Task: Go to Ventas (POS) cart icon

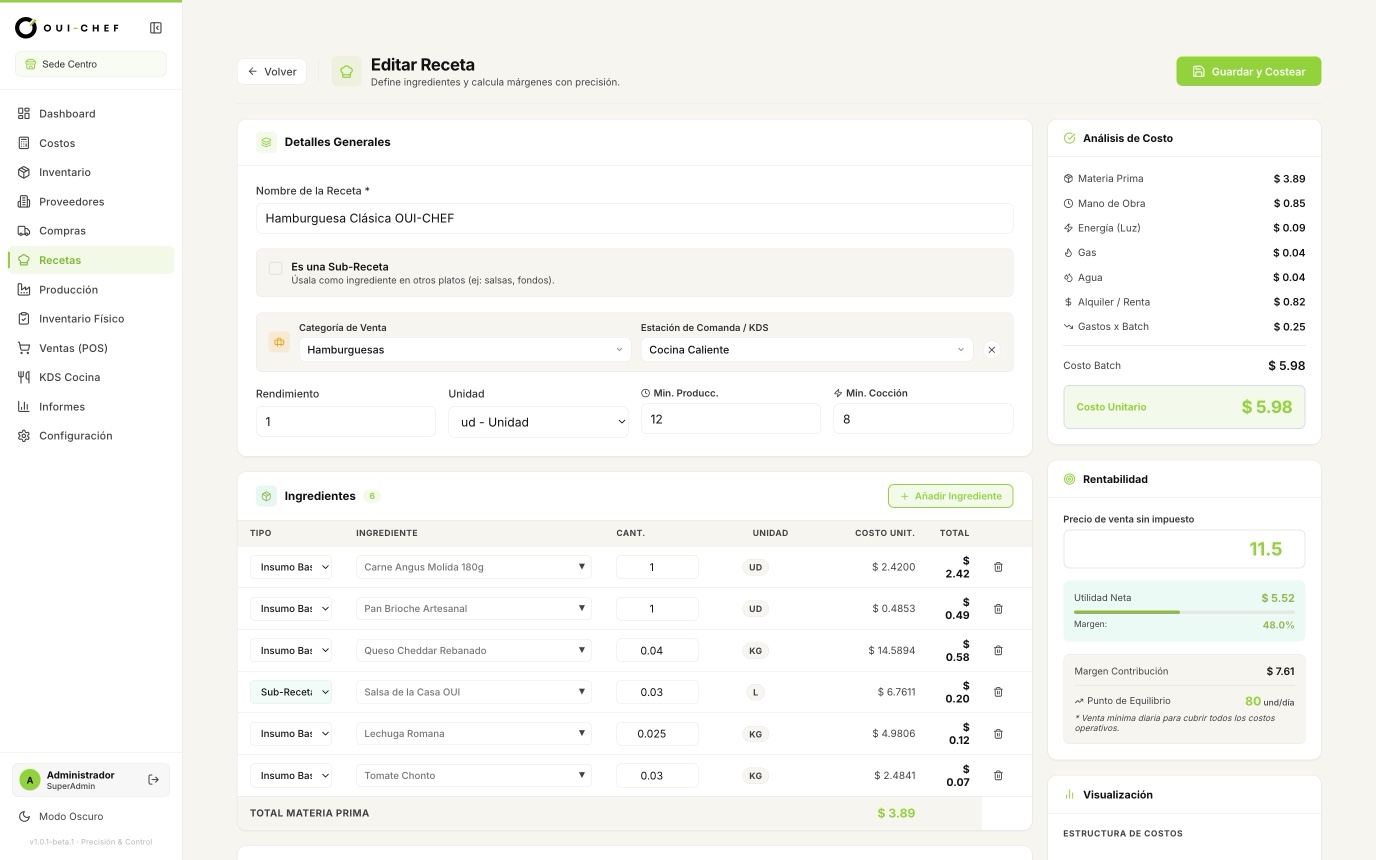Action: (24, 348)
